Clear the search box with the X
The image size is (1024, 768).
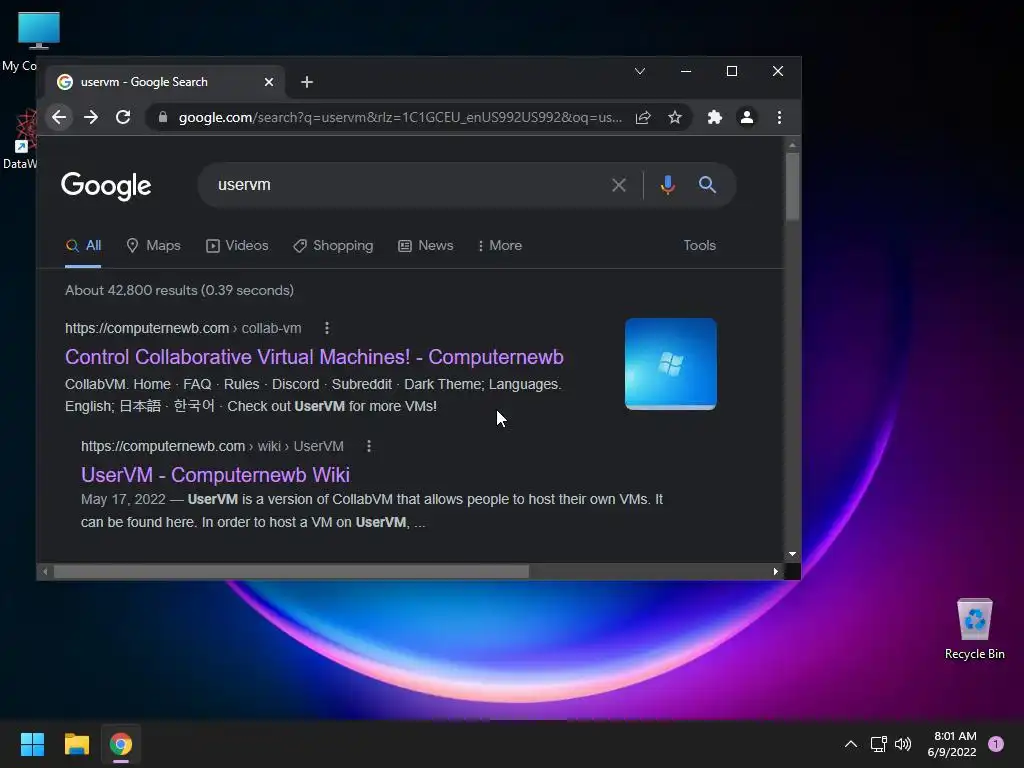coord(618,185)
